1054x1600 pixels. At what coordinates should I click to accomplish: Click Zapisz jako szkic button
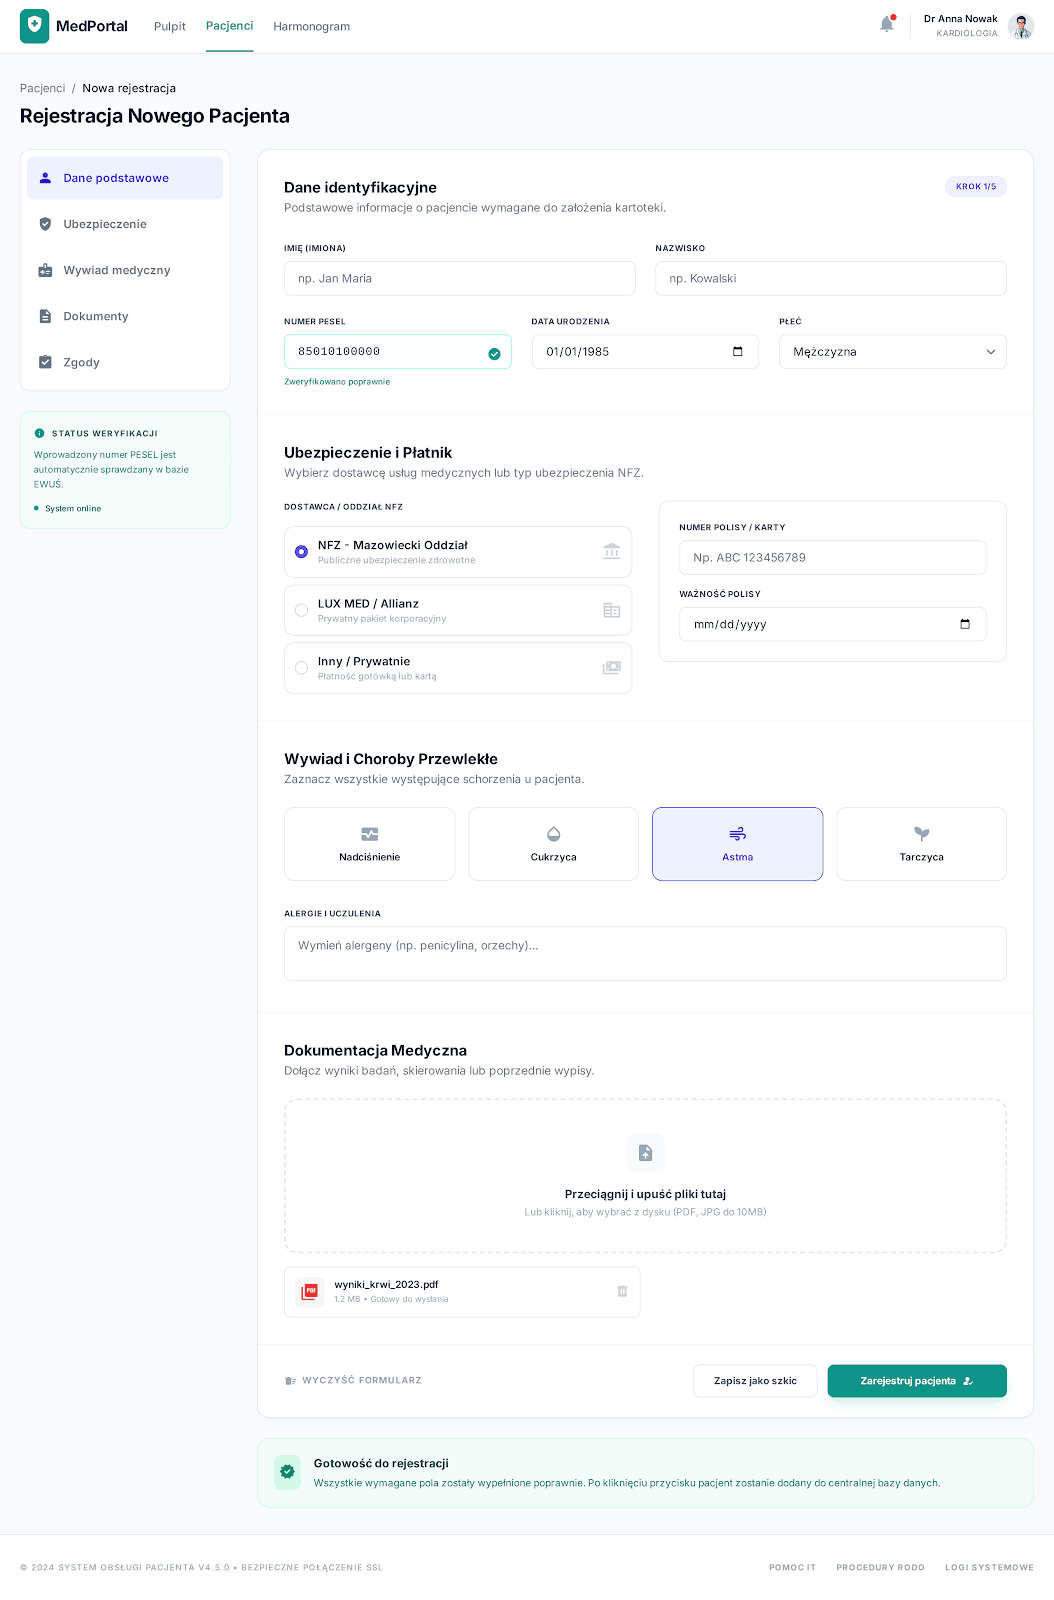755,1381
